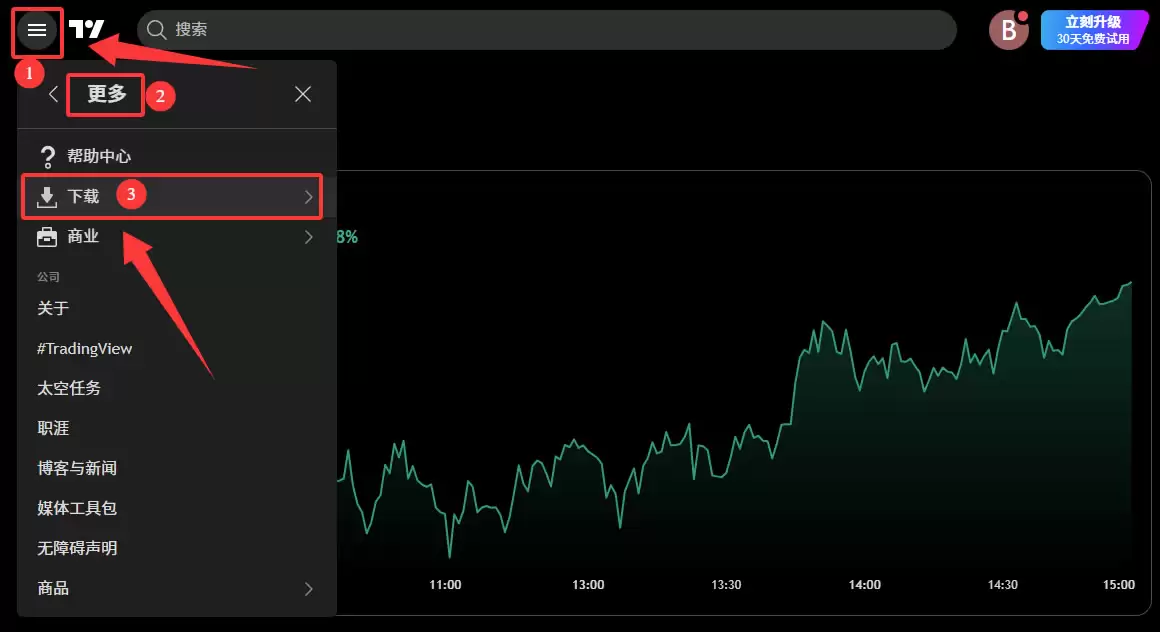Click the 13:00 time axis label
This screenshot has width=1160, height=632.
pos(588,585)
